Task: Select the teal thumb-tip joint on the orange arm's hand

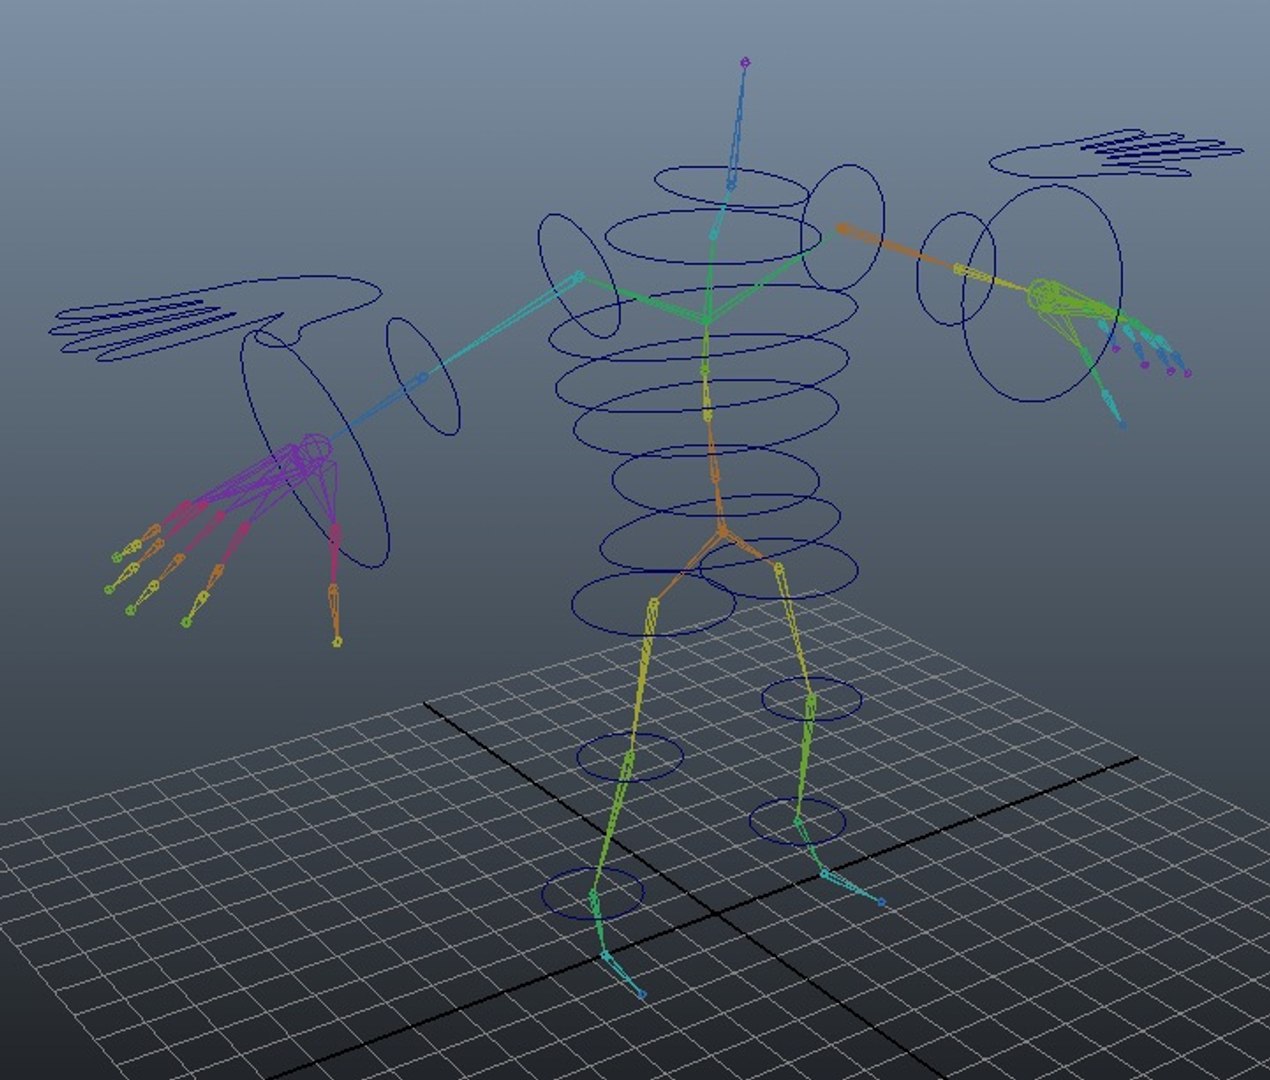Action: (x=1121, y=424)
